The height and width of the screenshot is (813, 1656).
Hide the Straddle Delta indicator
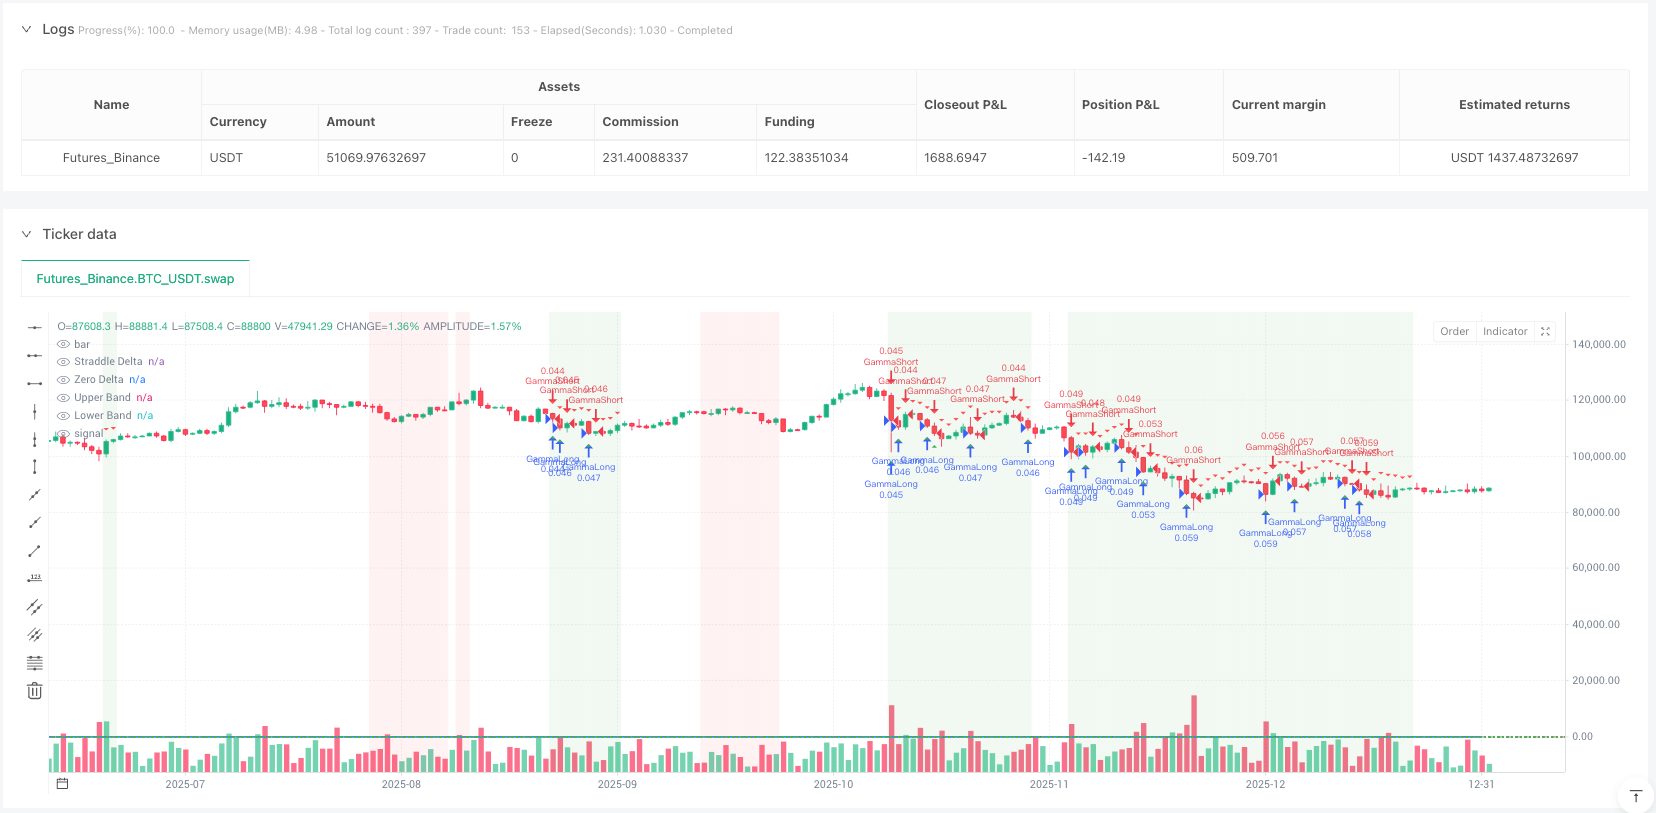(x=64, y=362)
